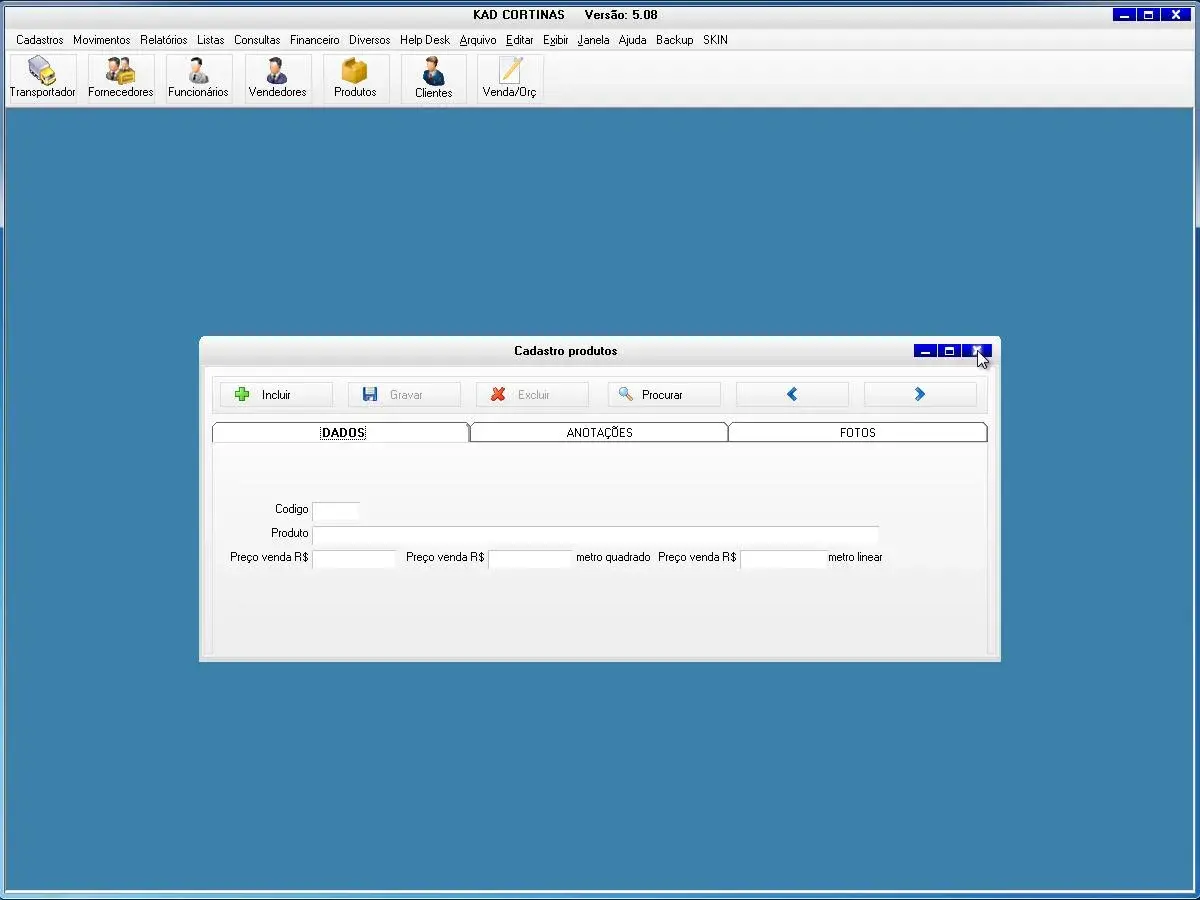Image resolution: width=1200 pixels, height=900 pixels.
Task: Open the Financeiro menu
Action: 315,40
